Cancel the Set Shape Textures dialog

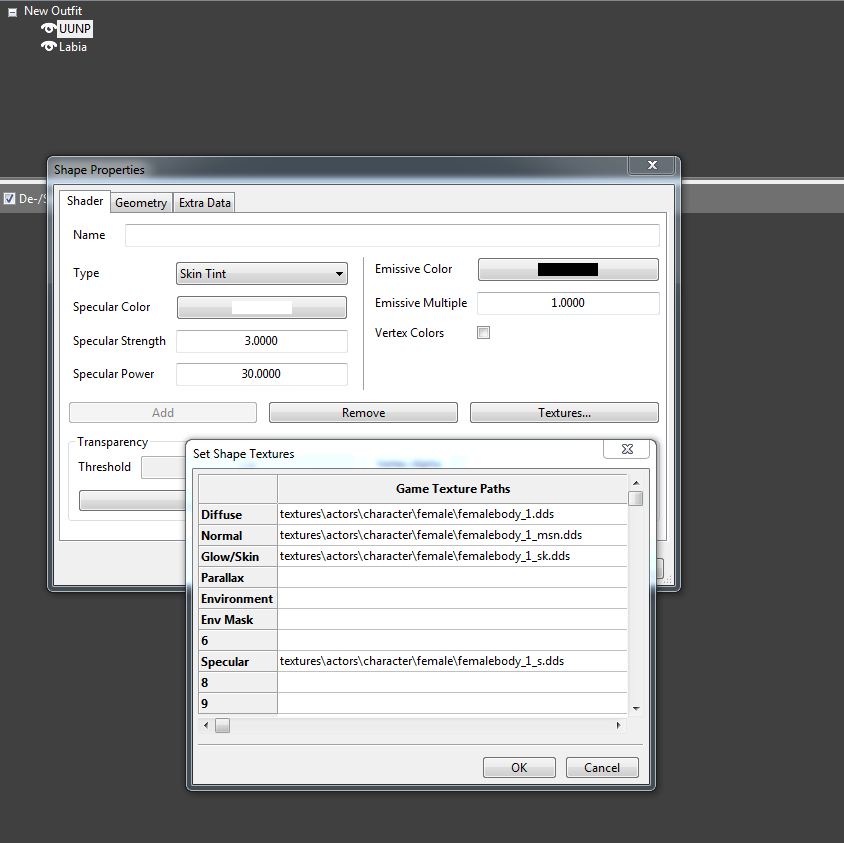pos(602,768)
